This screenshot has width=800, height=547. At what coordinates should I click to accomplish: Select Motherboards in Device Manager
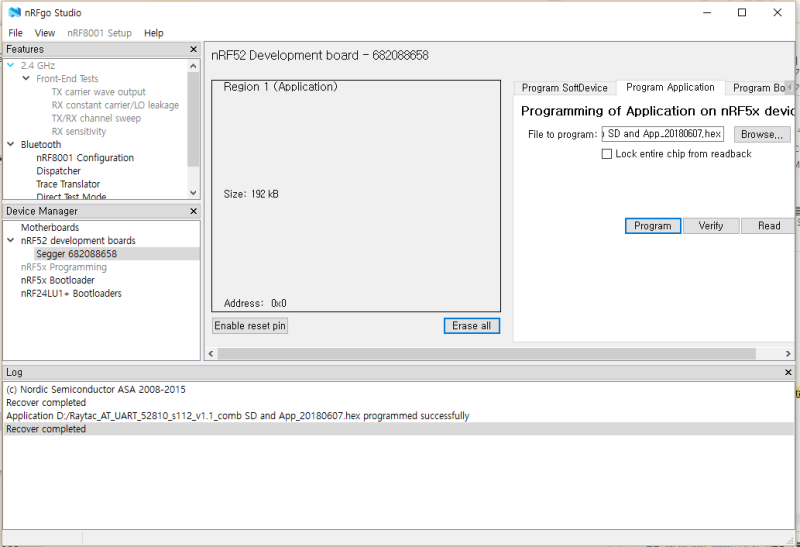click(x=50, y=228)
